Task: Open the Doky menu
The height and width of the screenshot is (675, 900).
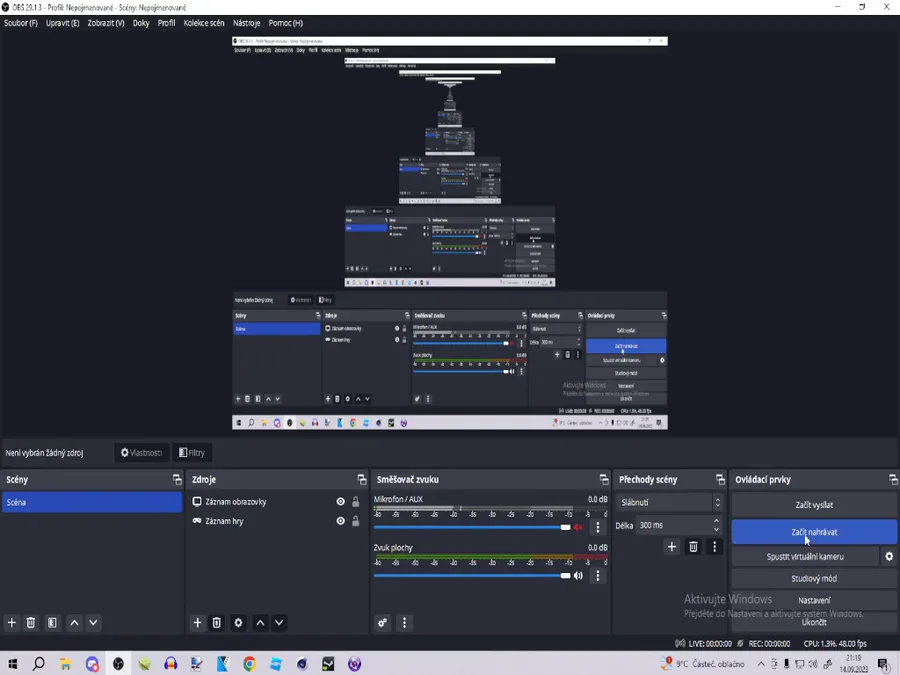Action: (x=141, y=23)
